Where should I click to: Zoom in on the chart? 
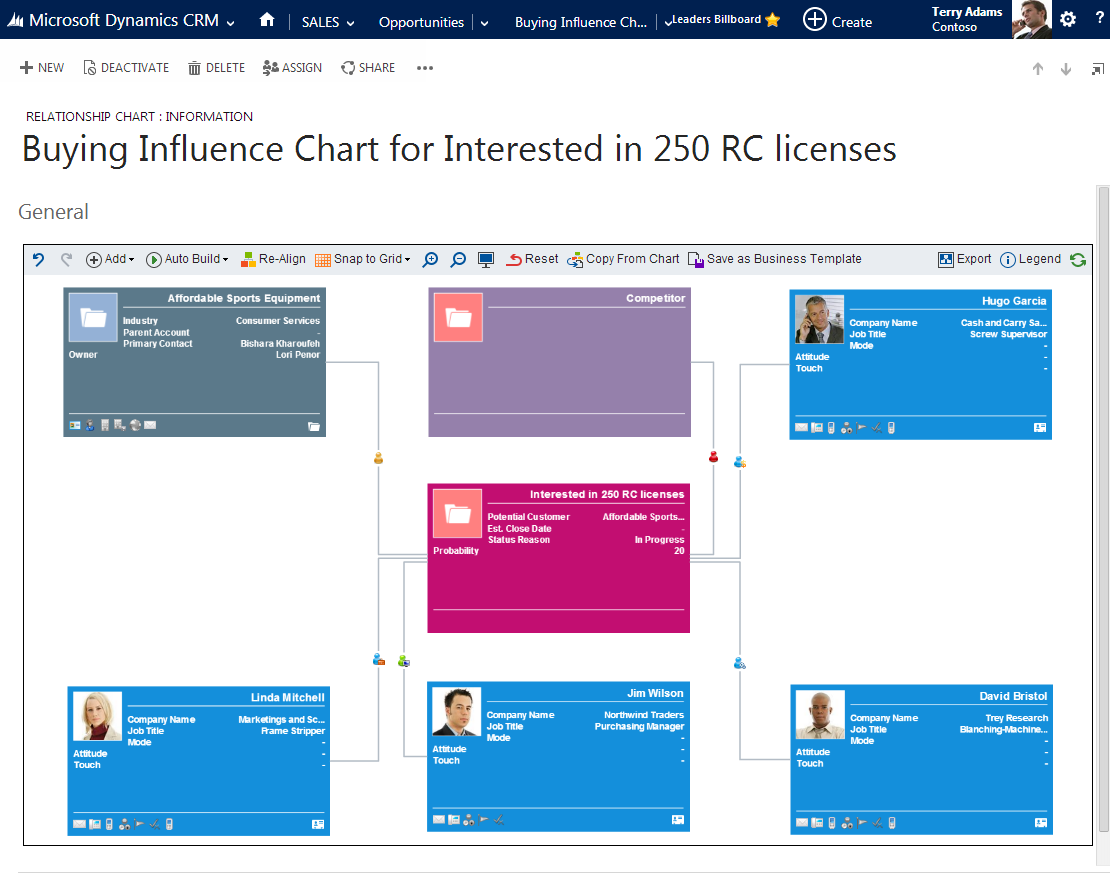430,260
